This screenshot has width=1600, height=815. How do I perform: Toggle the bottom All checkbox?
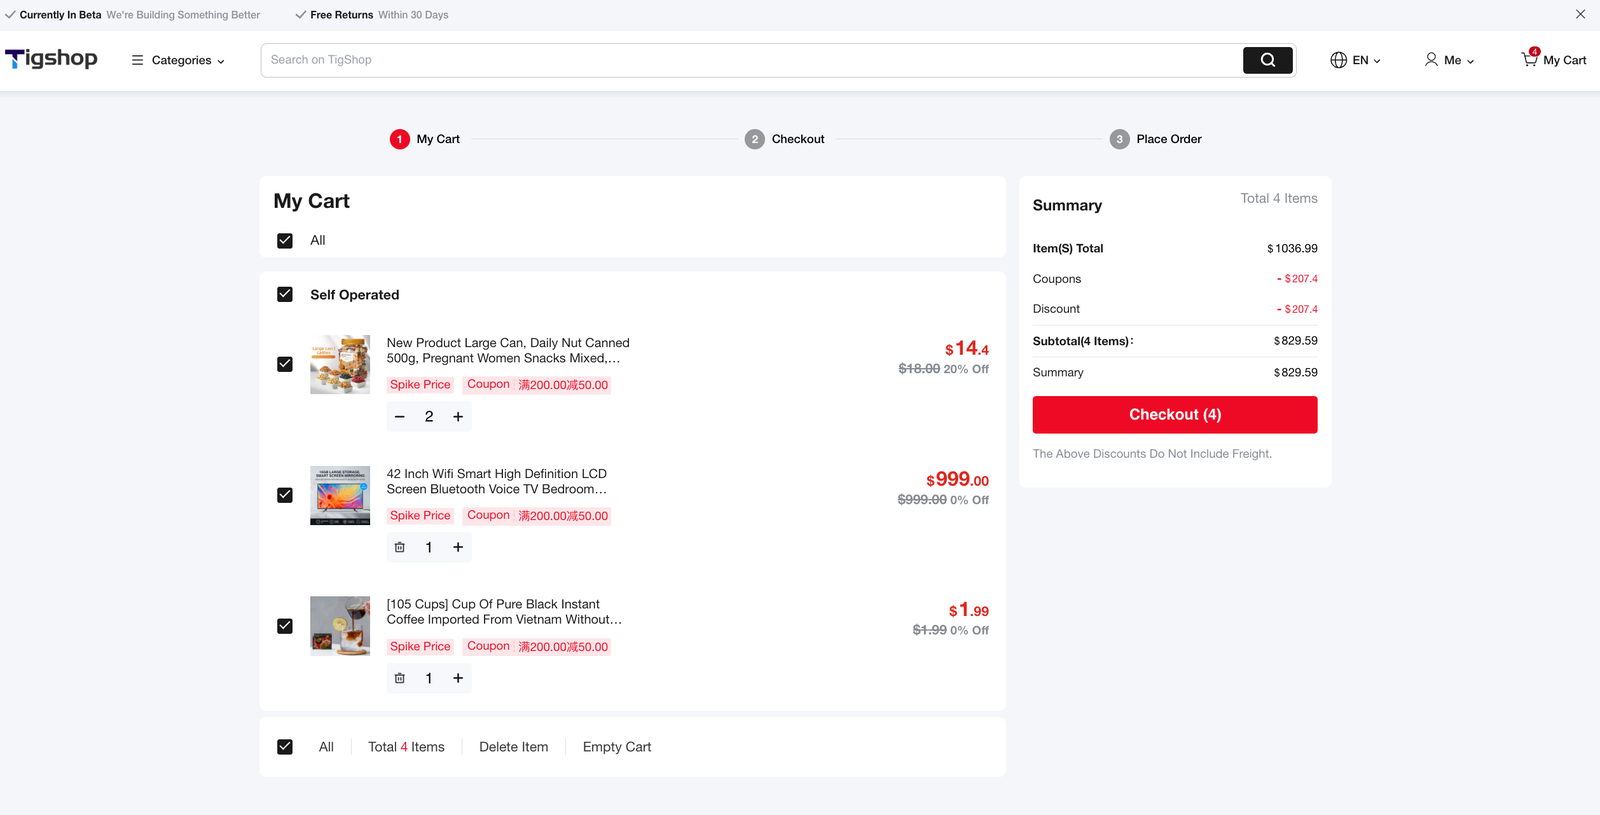pos(285,747)
